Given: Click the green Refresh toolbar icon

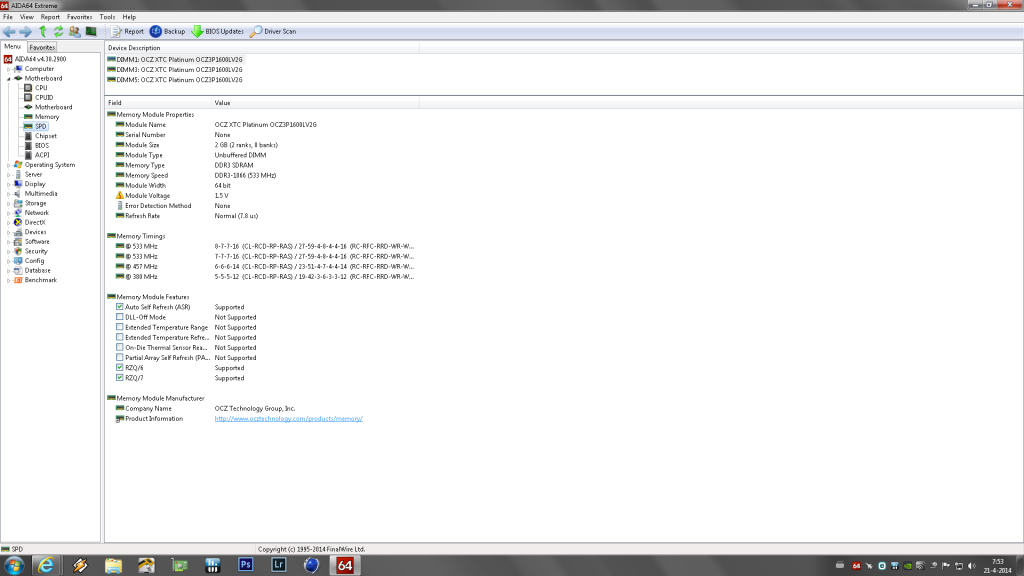Looking at the screenshot, I should click(59, 32).
